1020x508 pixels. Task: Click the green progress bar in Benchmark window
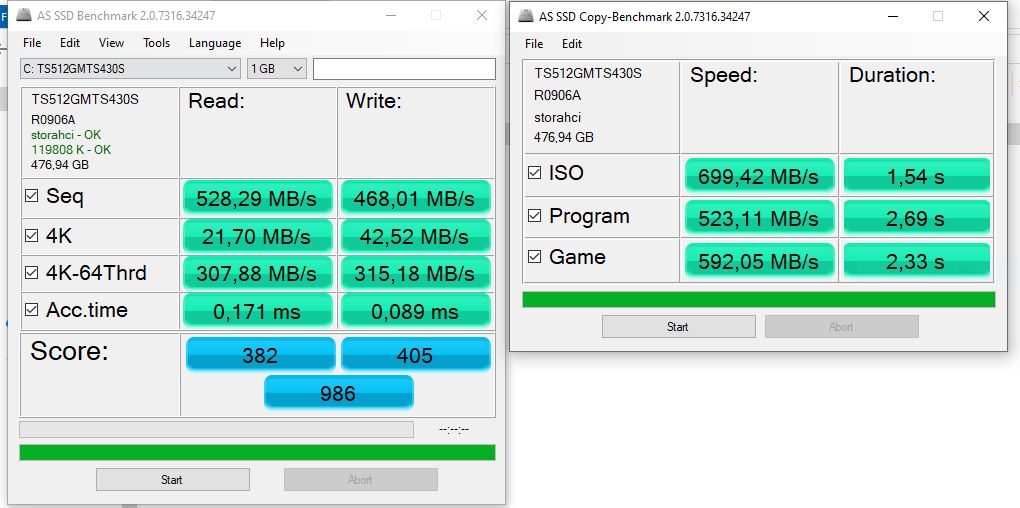pyautogui.click(x=257, y=452)
